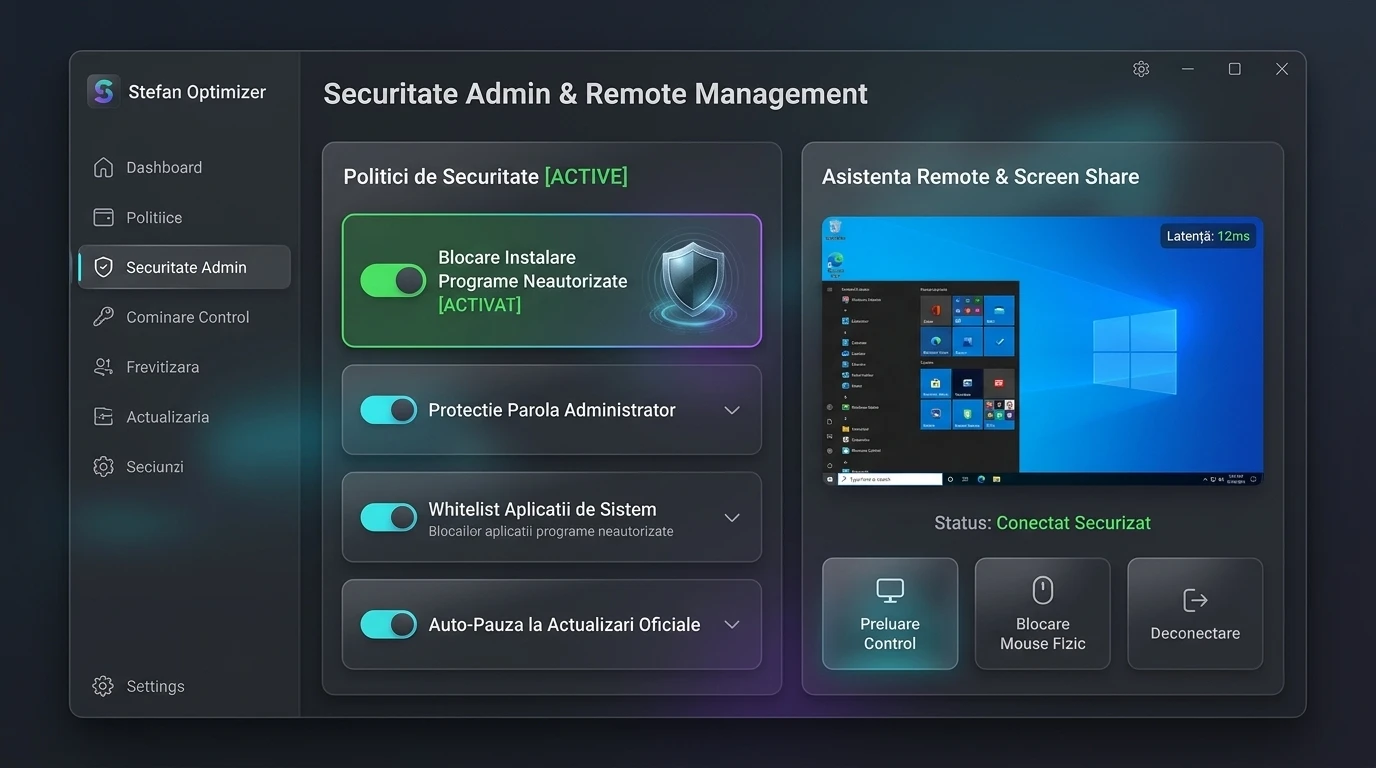Click the Frevitizara user icon
The width and height of the screenshot is (1376, 768).
coord(103,367)
